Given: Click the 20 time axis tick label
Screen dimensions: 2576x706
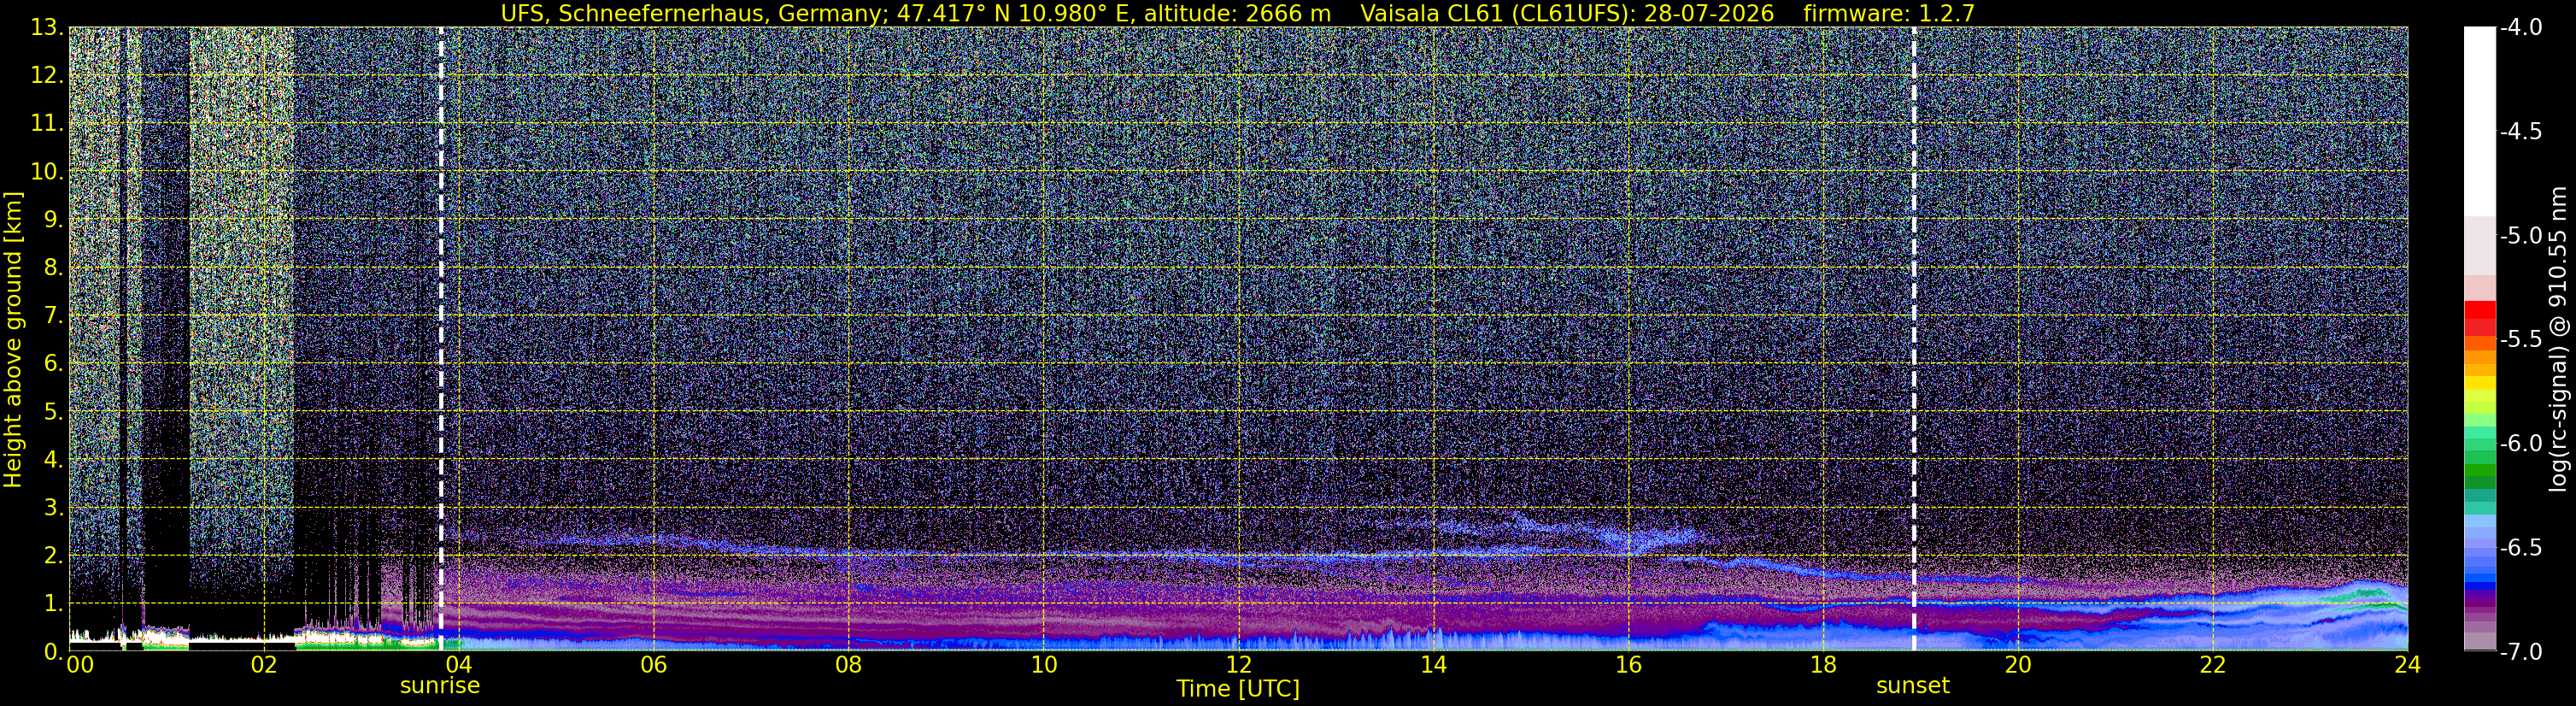Looking at the screenshot, I should click(x=2018, y=665).
